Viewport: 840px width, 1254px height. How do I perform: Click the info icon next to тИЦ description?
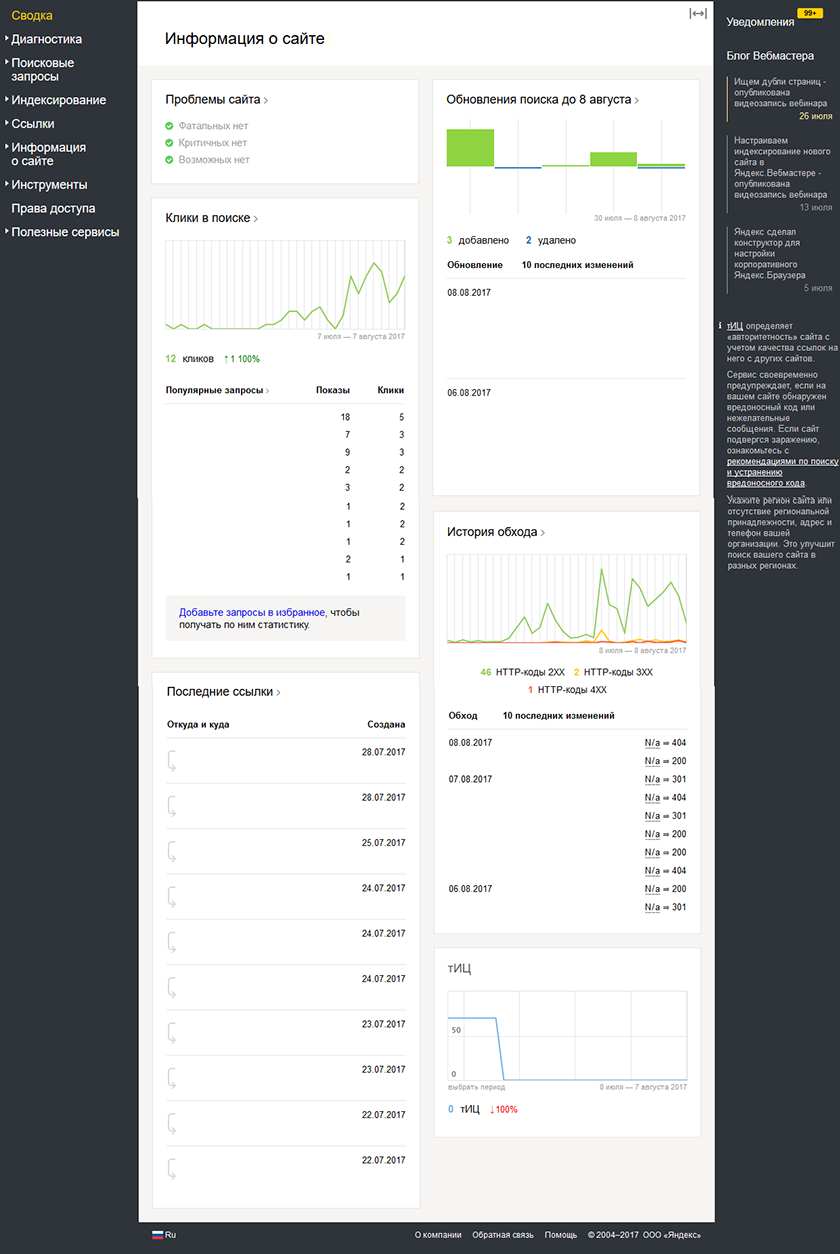pos(721,325)
